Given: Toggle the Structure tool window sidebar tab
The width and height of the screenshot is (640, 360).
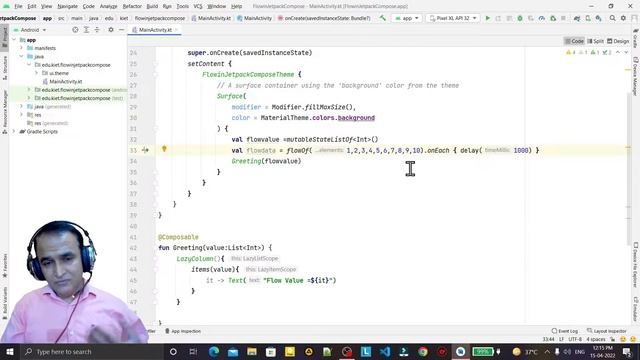Looking at the screenshot, I should coord(4,67).
